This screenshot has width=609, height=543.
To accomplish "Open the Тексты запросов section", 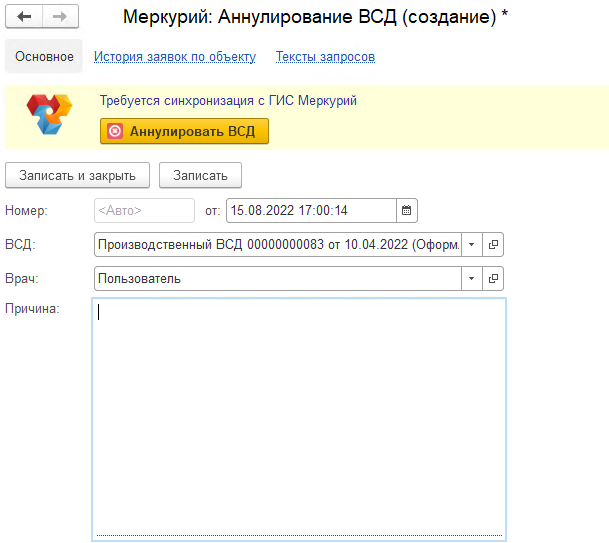I will coord(325,57).
